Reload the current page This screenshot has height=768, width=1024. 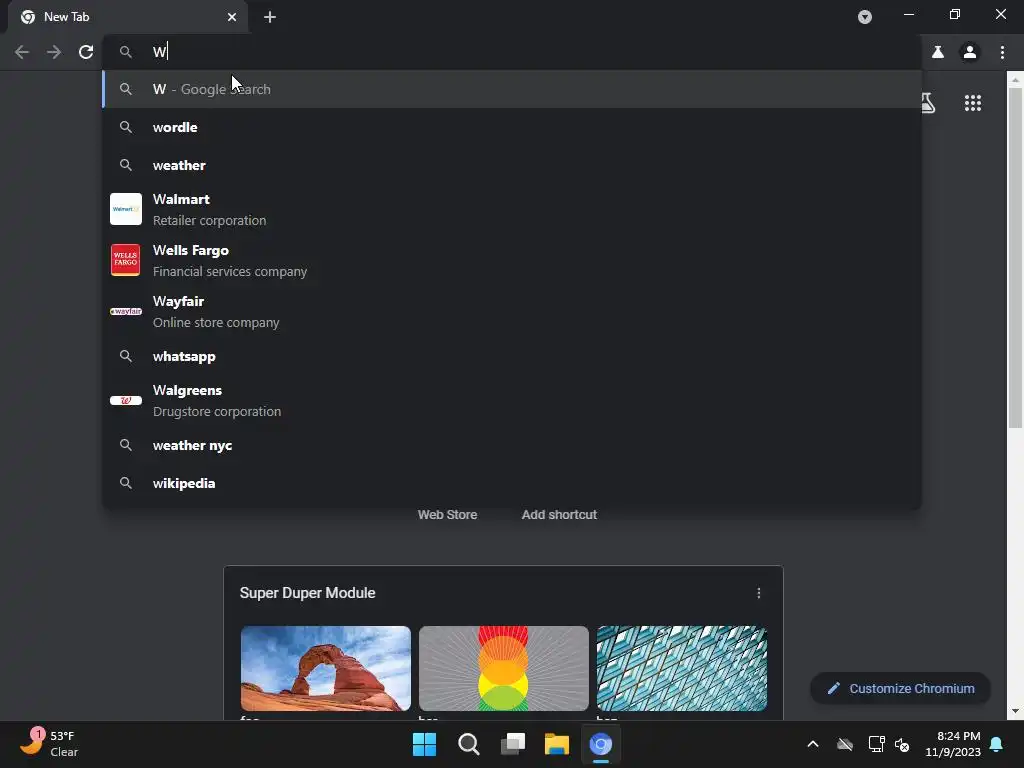pos(86,52)
